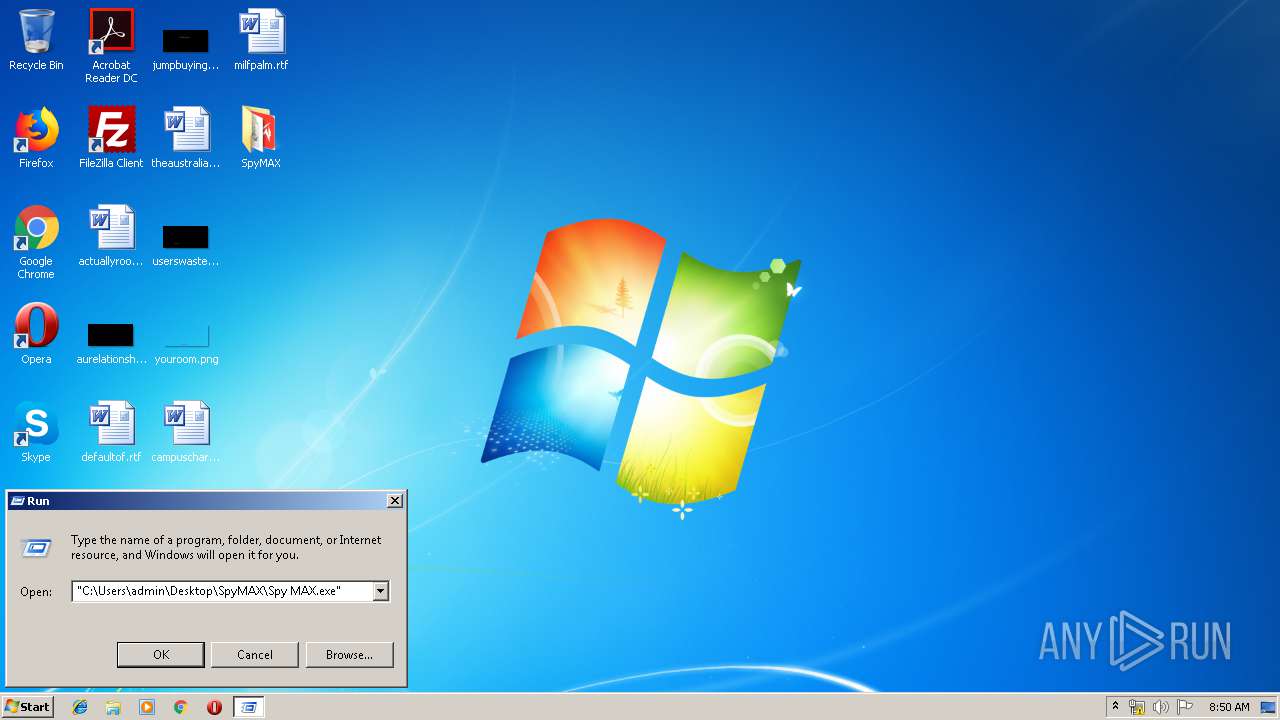The image size is (1280, 720).
Task: Launch Skype desktop shortcut
Action: (x=36, y=432)
